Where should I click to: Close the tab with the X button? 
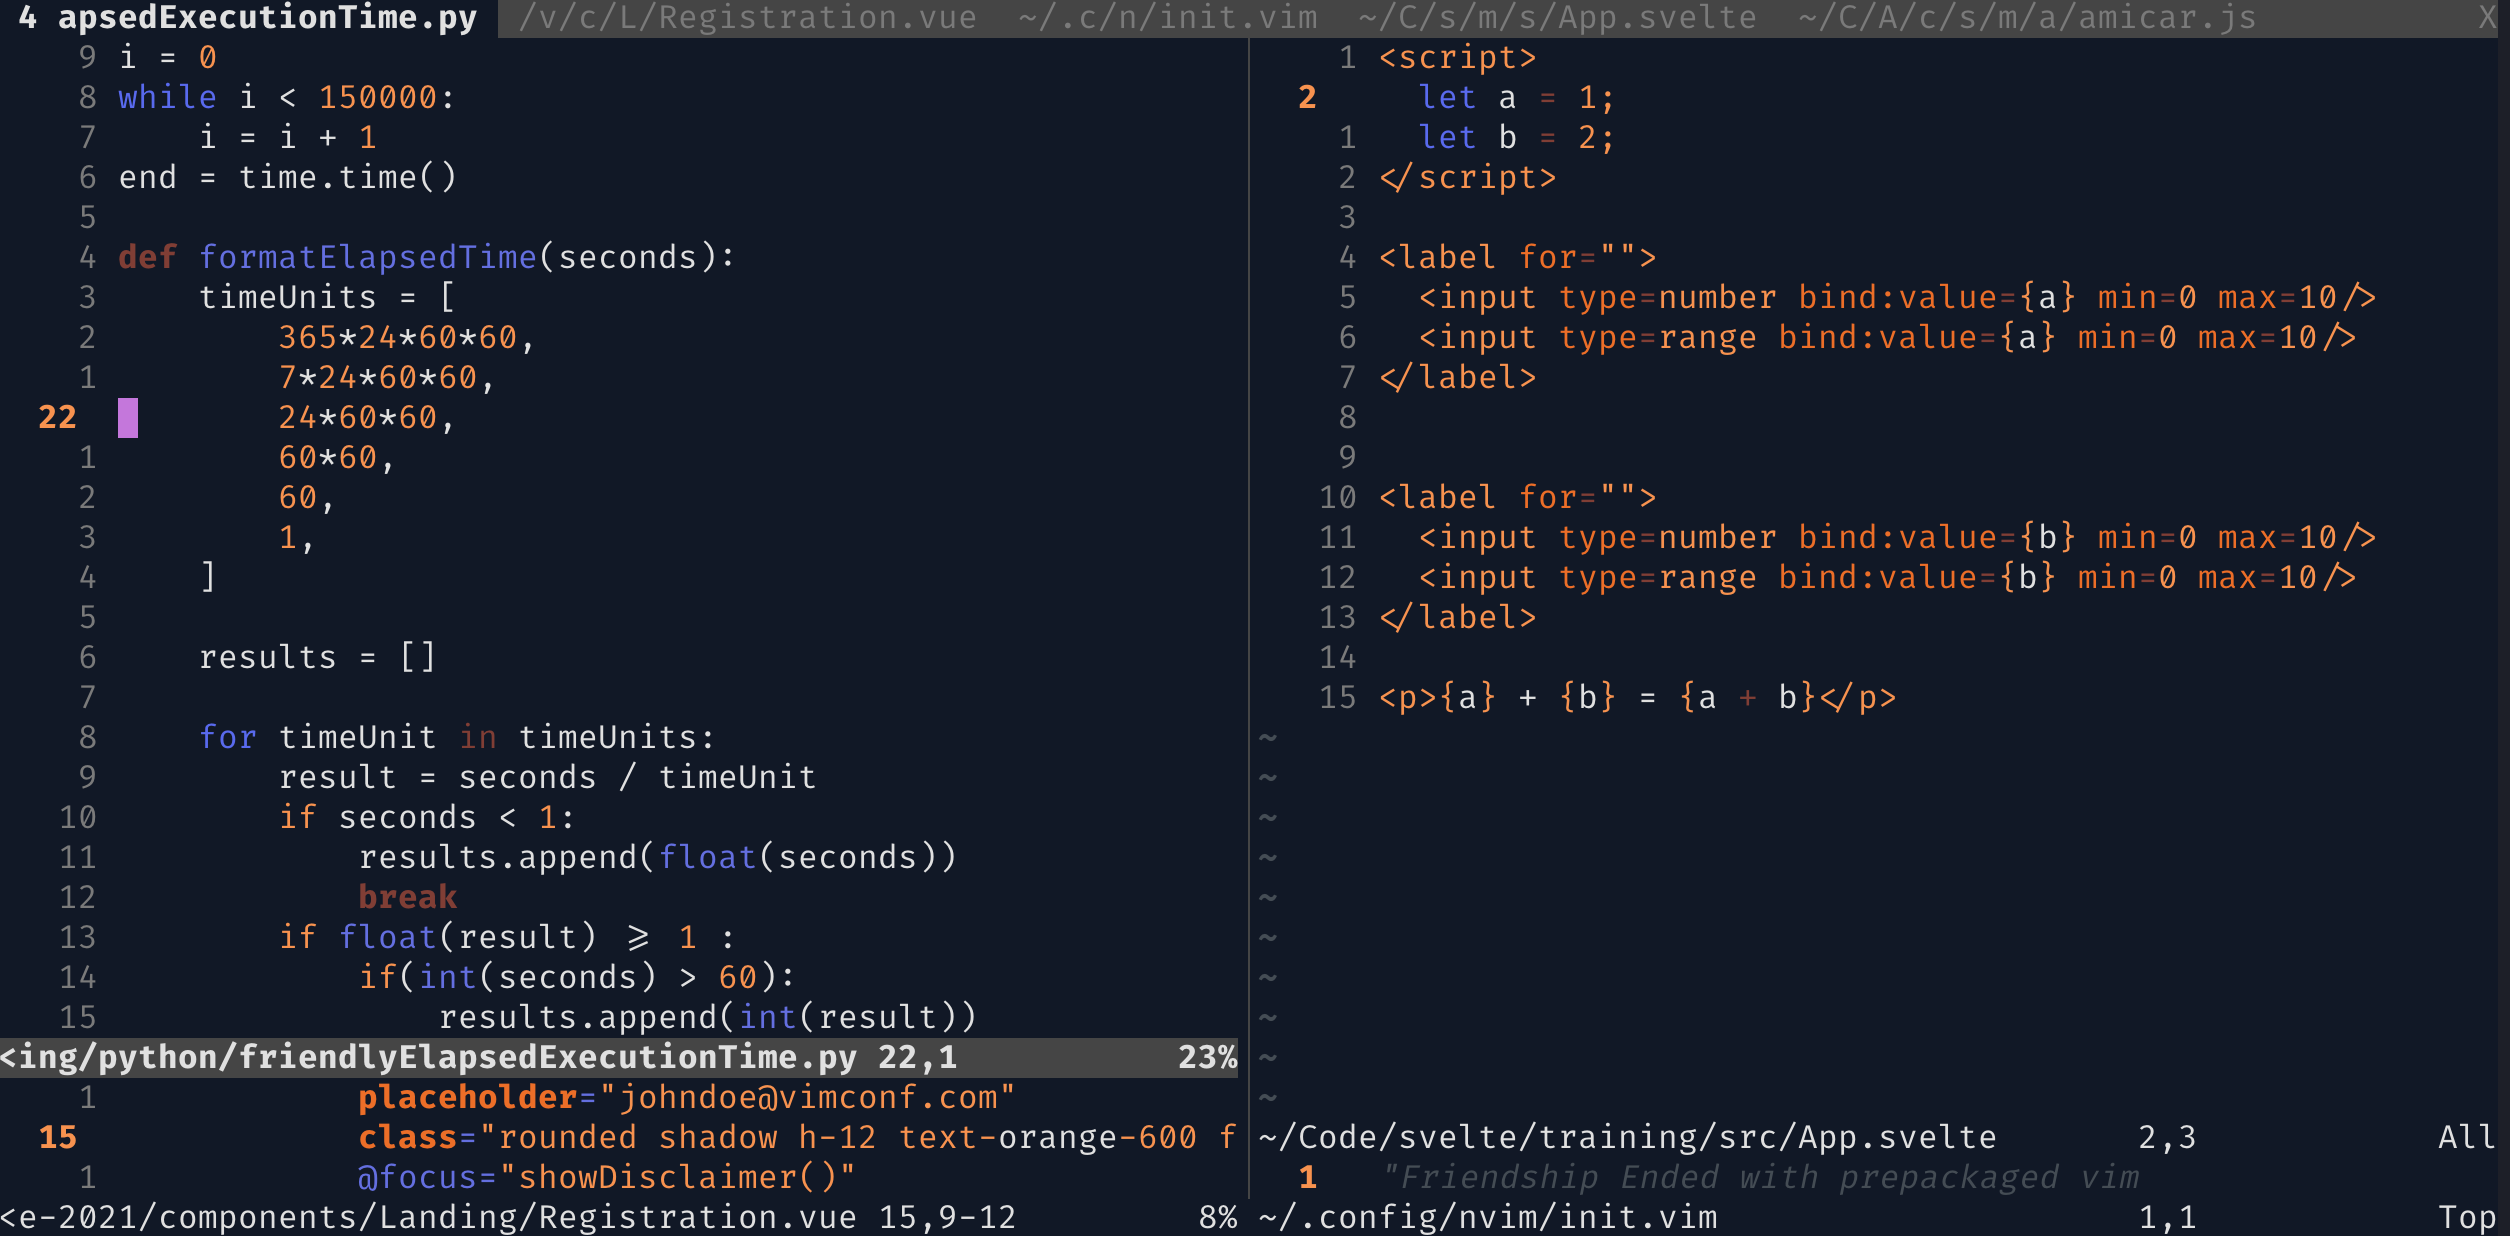(2486, 18)
